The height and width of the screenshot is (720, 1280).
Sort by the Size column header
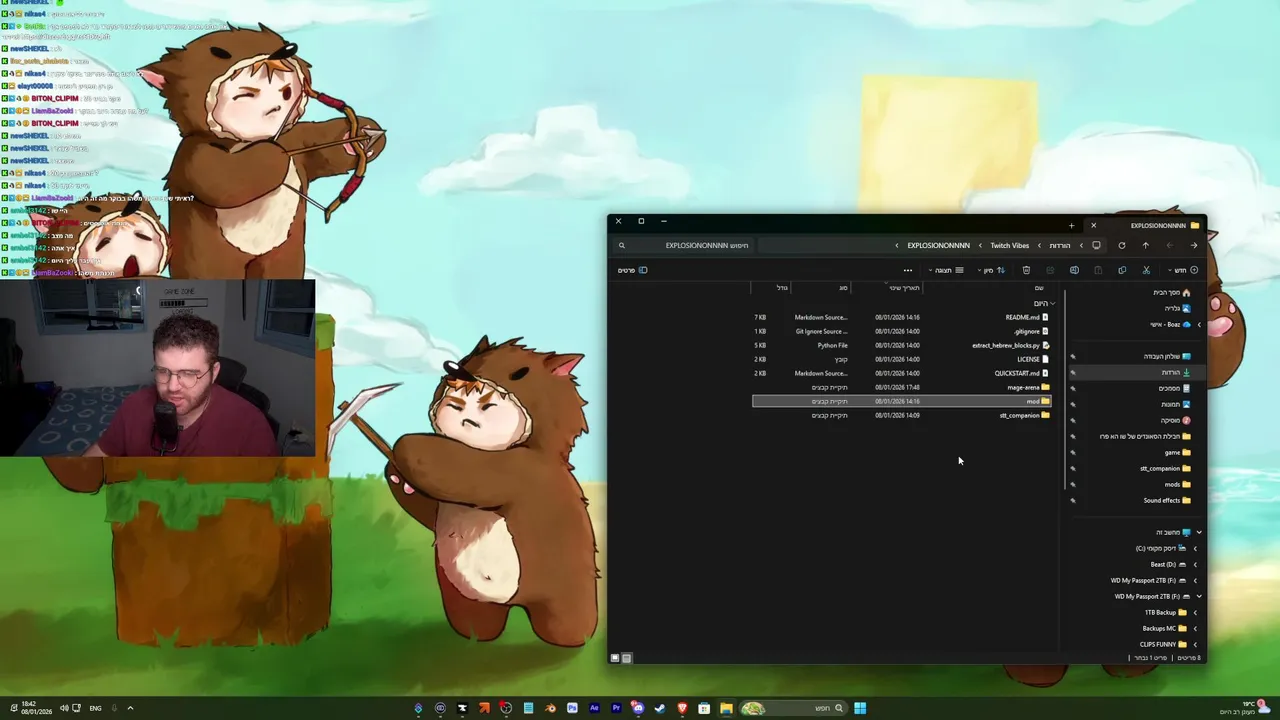pos(782,287)
